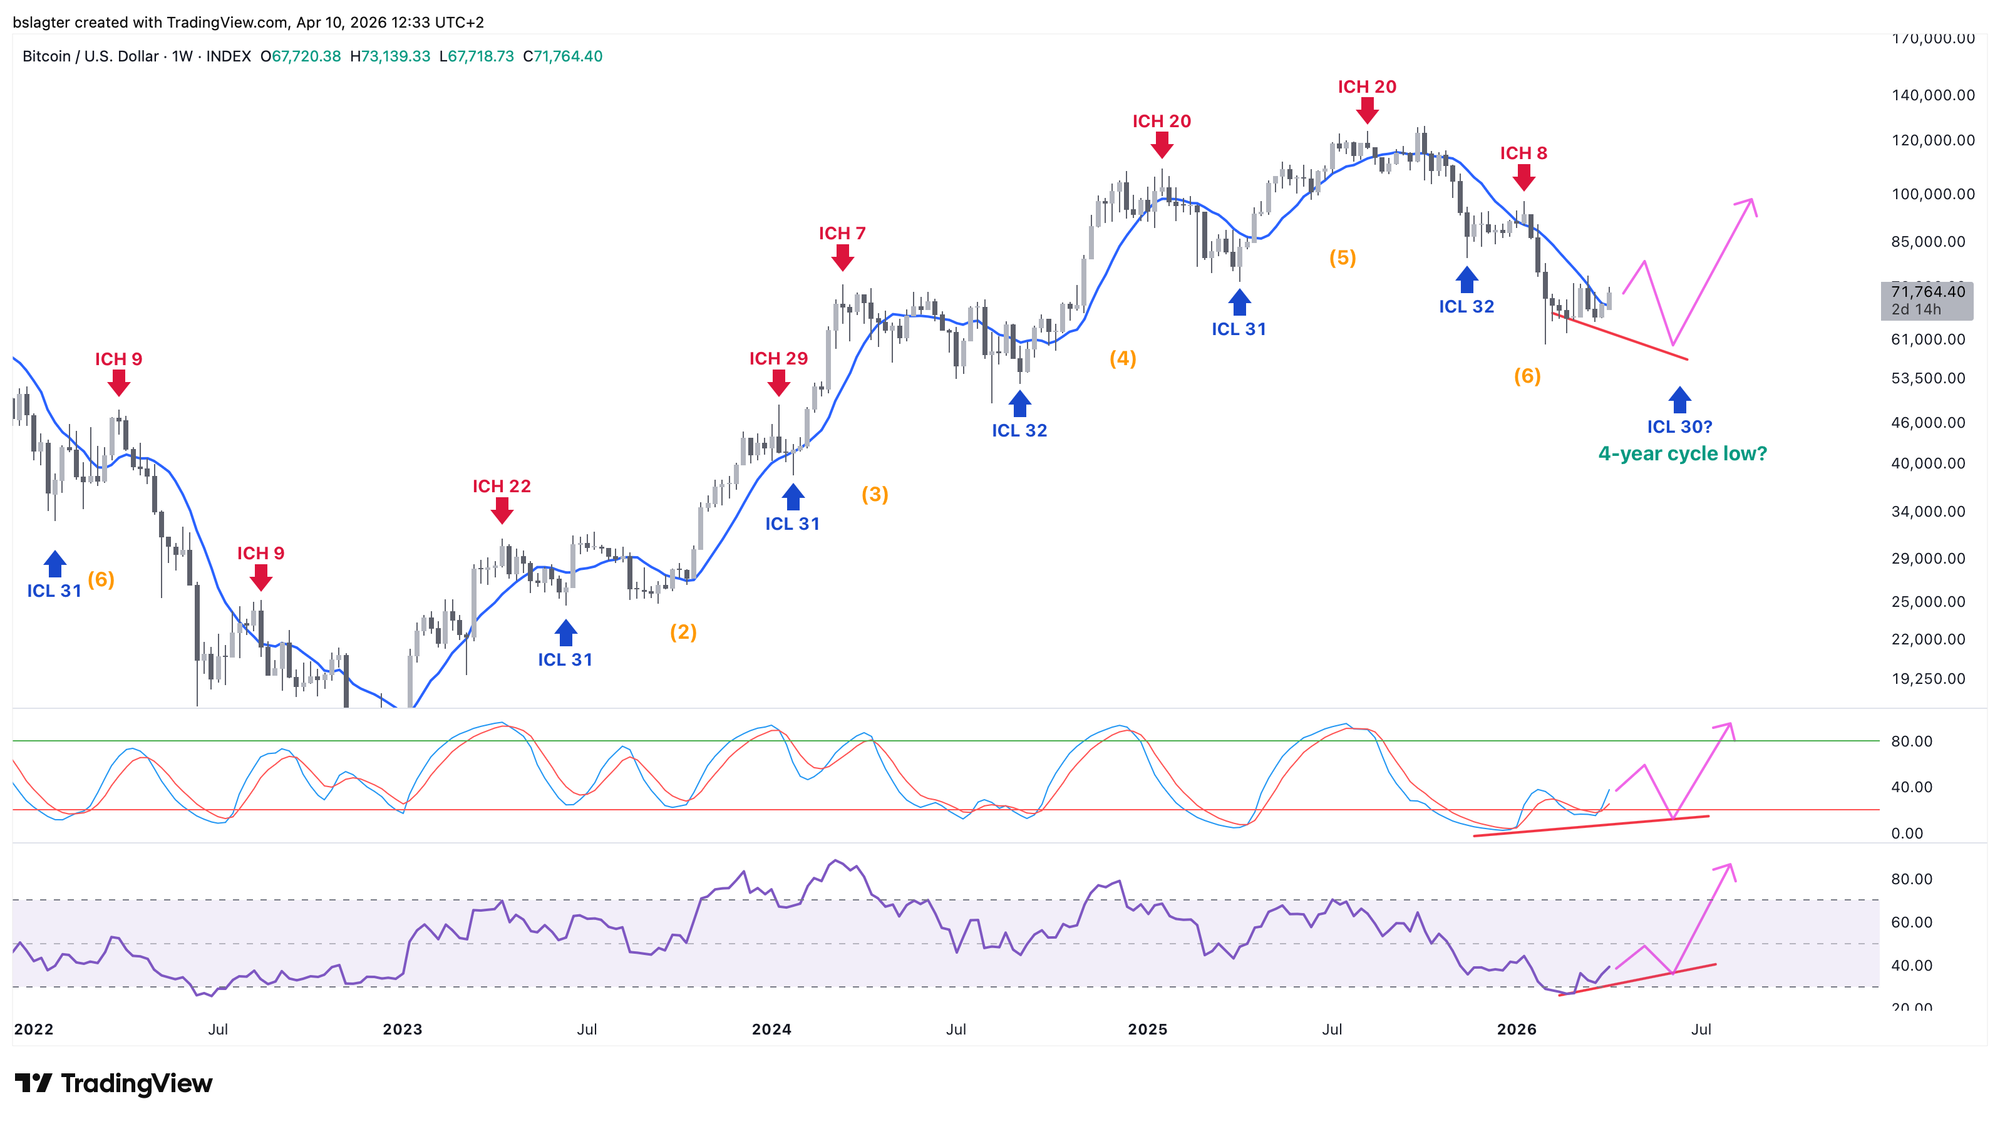The width and height of the screenshot is (2000, 1121).
Task: Click the 2024 marker on the time axis
Action: pos(771,1029)
